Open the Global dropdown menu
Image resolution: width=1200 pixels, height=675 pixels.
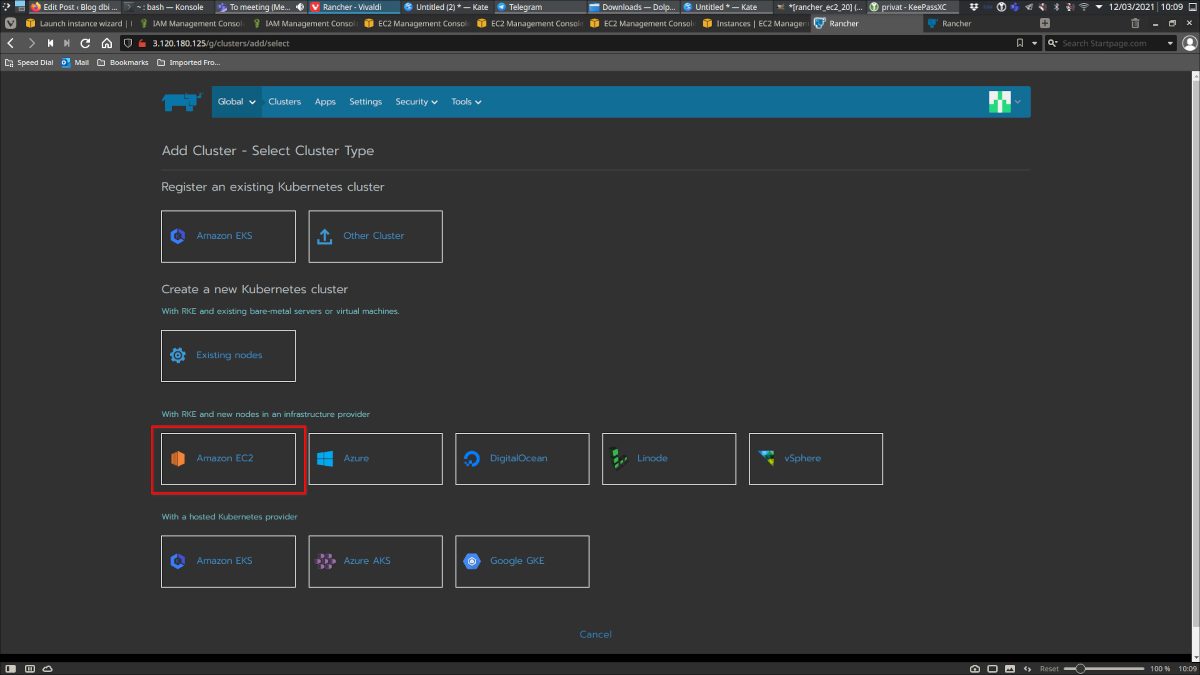pyautogui.click(x=237, y=102)
